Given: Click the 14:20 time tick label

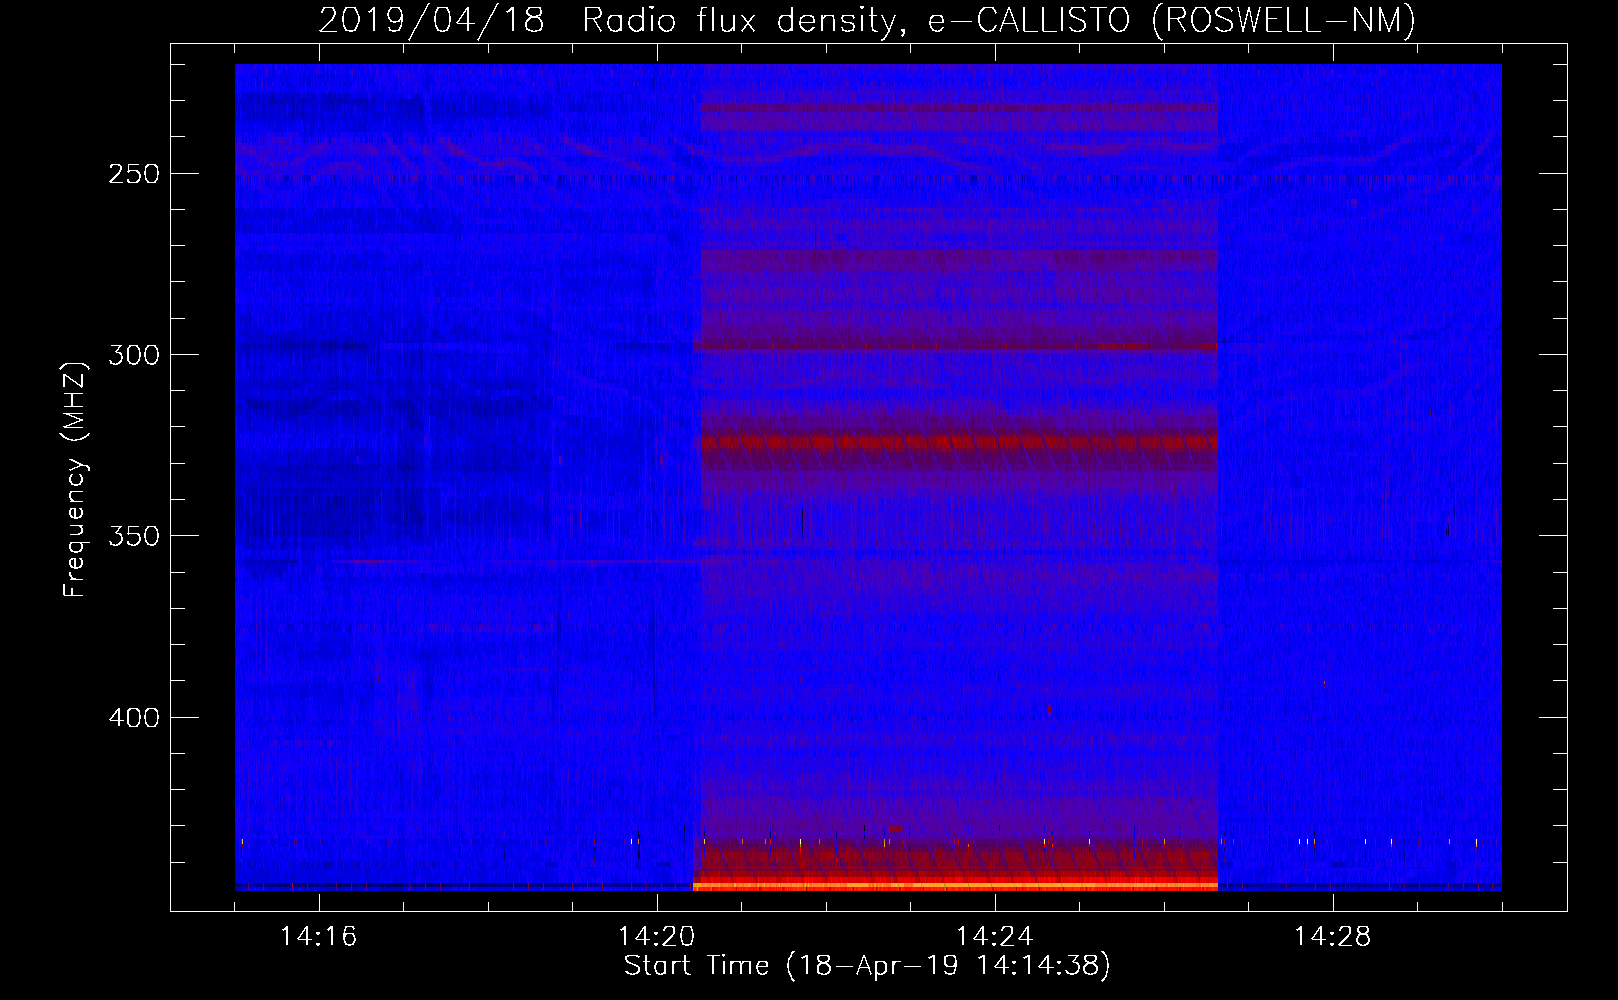Looking at the screenshot, I should (x=656, y=937).
